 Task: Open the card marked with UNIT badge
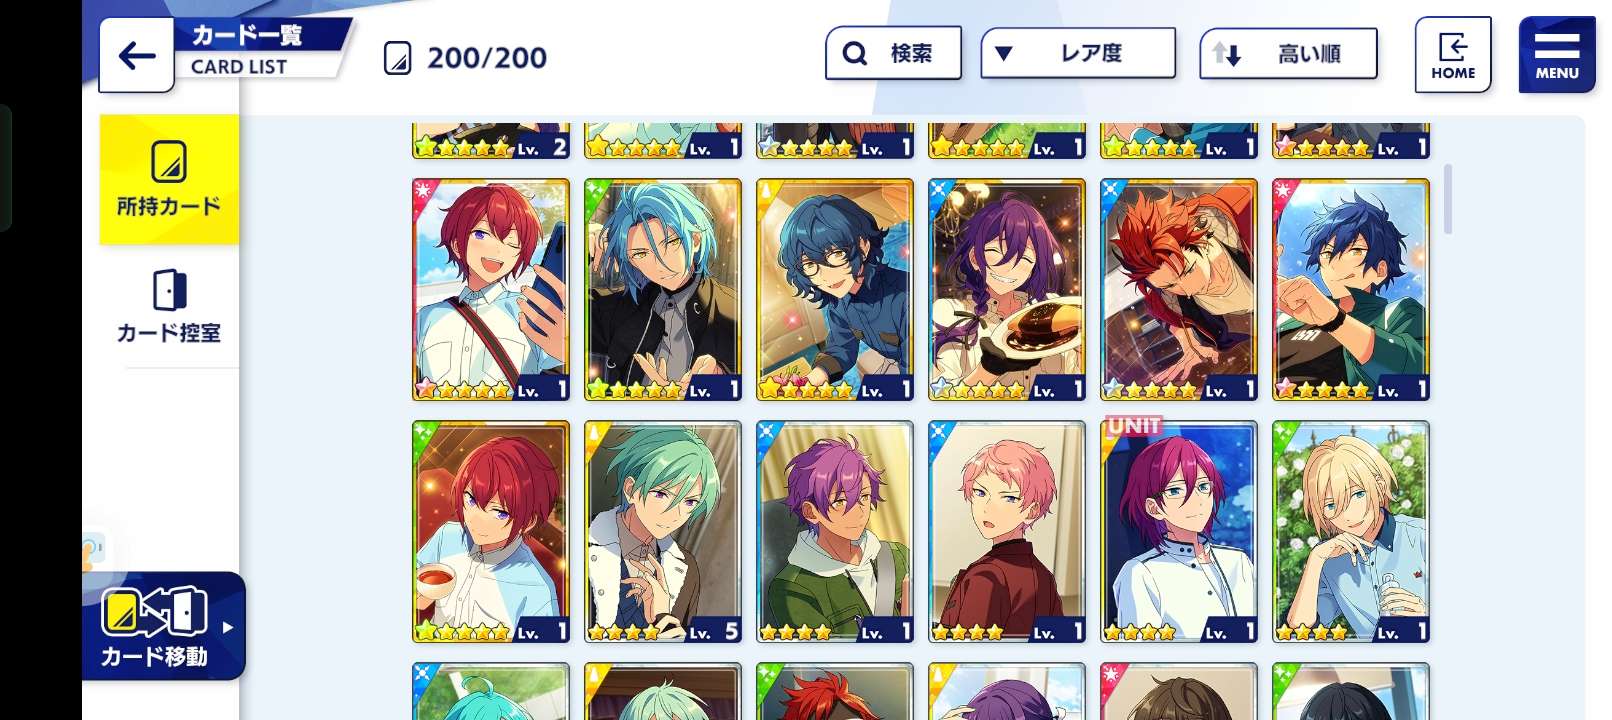coord(1179,532)
